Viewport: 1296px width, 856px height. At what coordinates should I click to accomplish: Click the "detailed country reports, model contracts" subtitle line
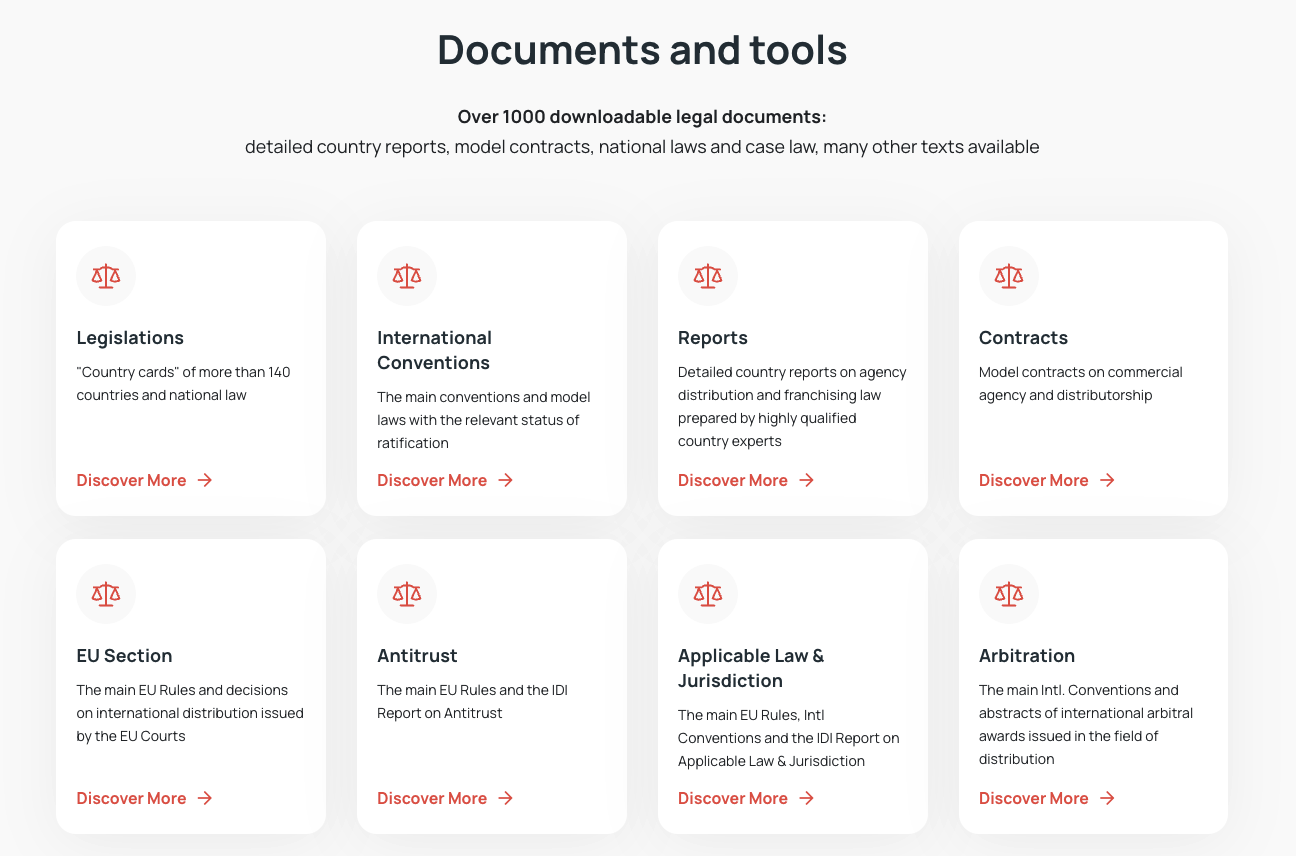642,147
